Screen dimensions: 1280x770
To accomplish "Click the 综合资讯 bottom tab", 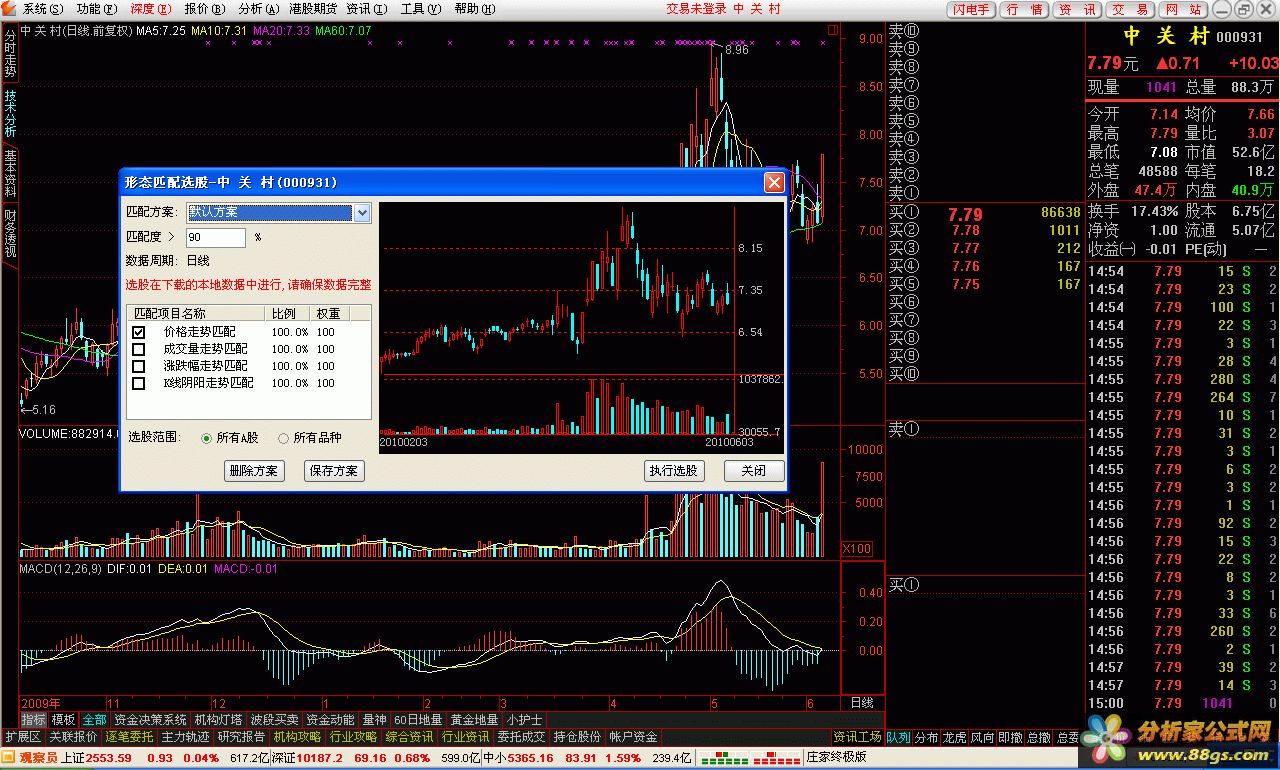I will (x=409, y=737).
